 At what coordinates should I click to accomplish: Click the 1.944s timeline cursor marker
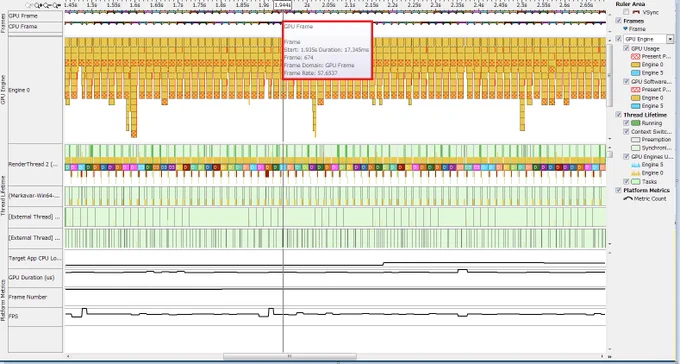coord(282,5)
